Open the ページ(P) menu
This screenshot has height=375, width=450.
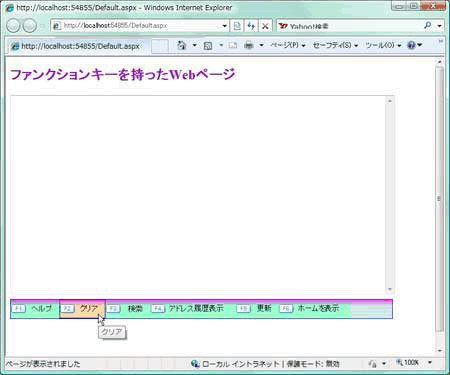pos(288,45)
